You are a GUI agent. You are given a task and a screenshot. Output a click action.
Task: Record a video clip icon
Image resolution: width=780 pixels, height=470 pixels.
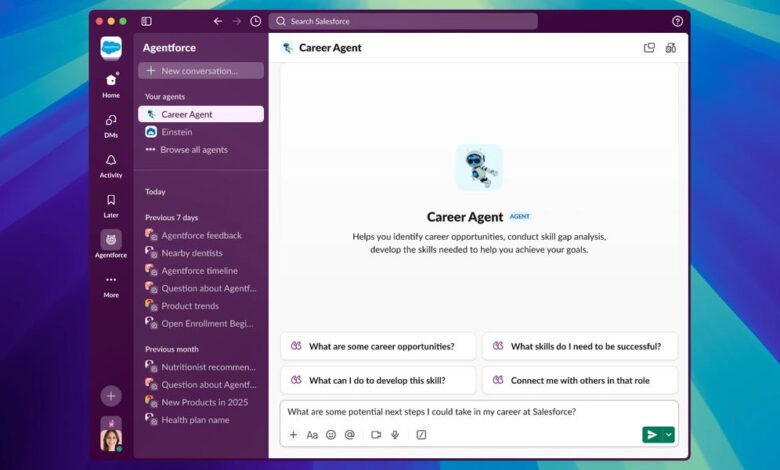pos(376,435)
